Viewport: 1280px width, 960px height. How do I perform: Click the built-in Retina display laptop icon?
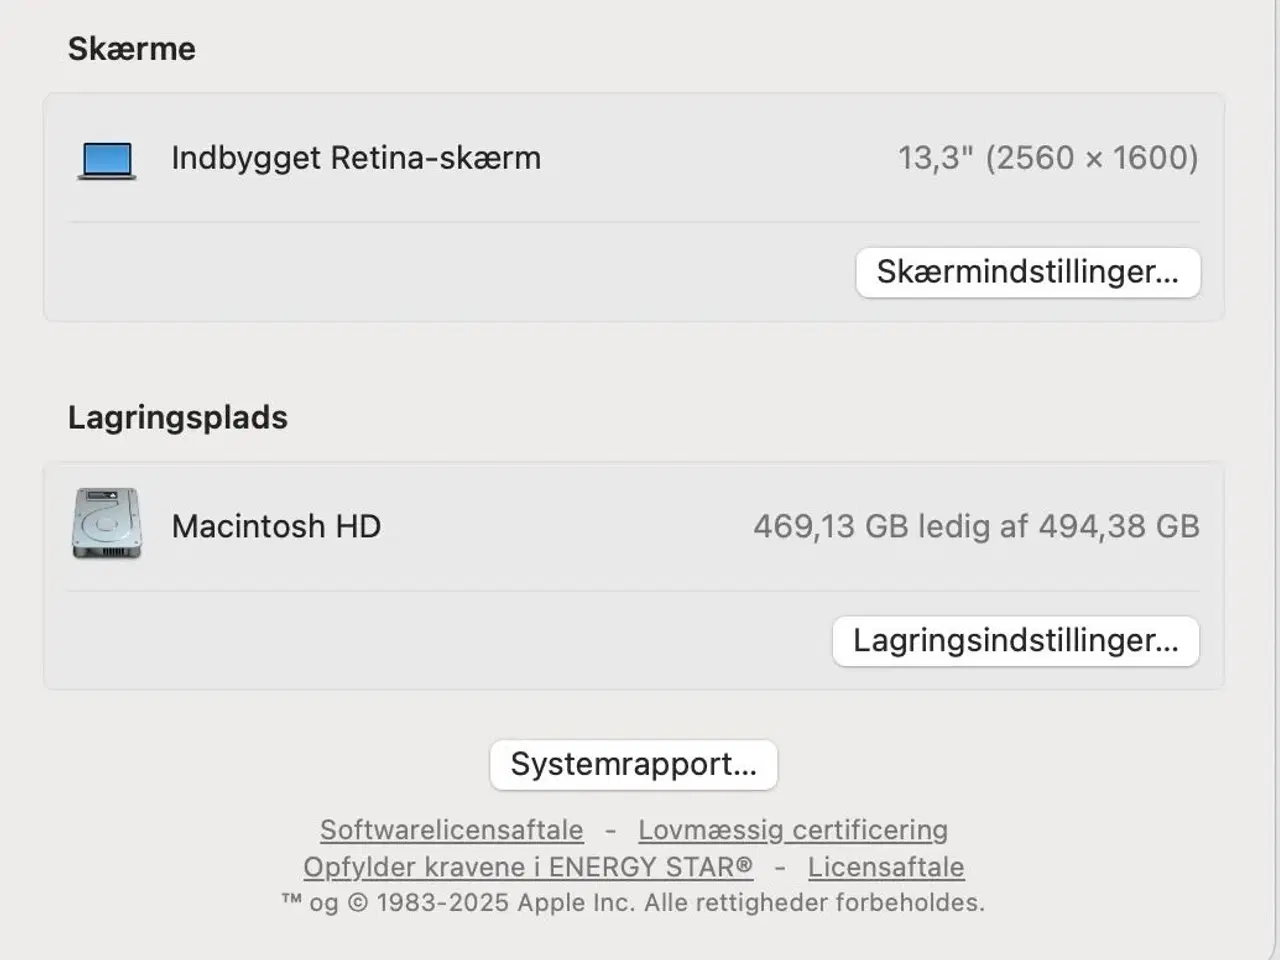click(106, 159)
